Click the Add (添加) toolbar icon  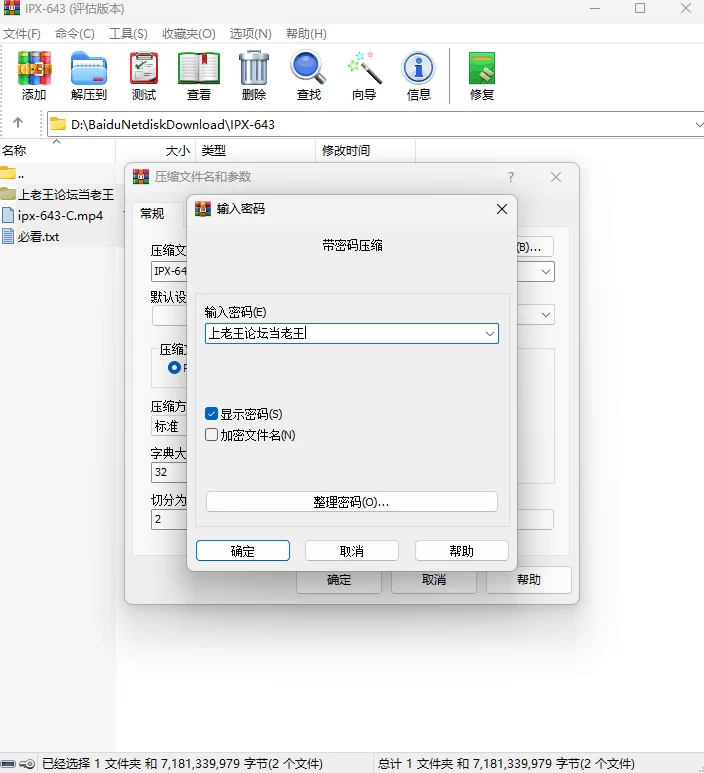click(34, 75)
